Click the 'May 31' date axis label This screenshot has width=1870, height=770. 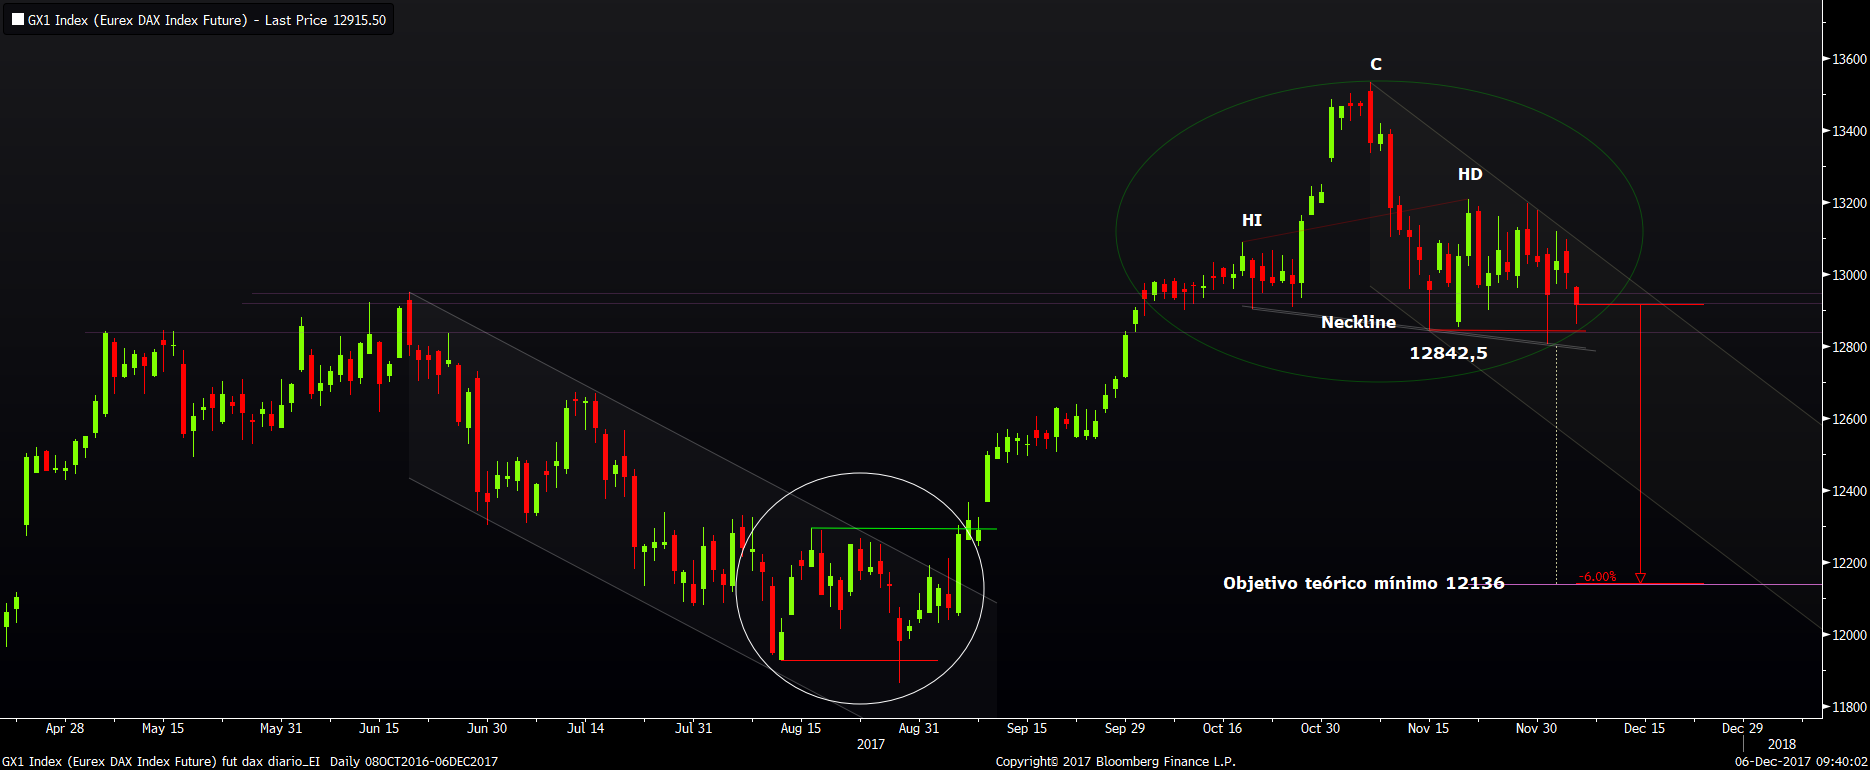tap(281, 728)
